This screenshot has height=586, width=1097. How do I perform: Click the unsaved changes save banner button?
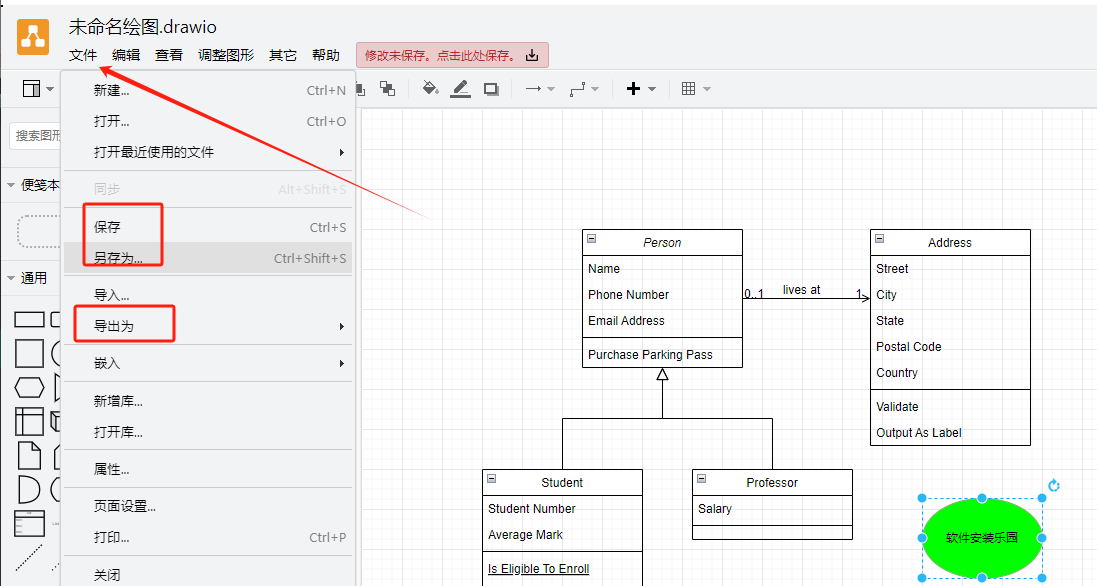452,55
